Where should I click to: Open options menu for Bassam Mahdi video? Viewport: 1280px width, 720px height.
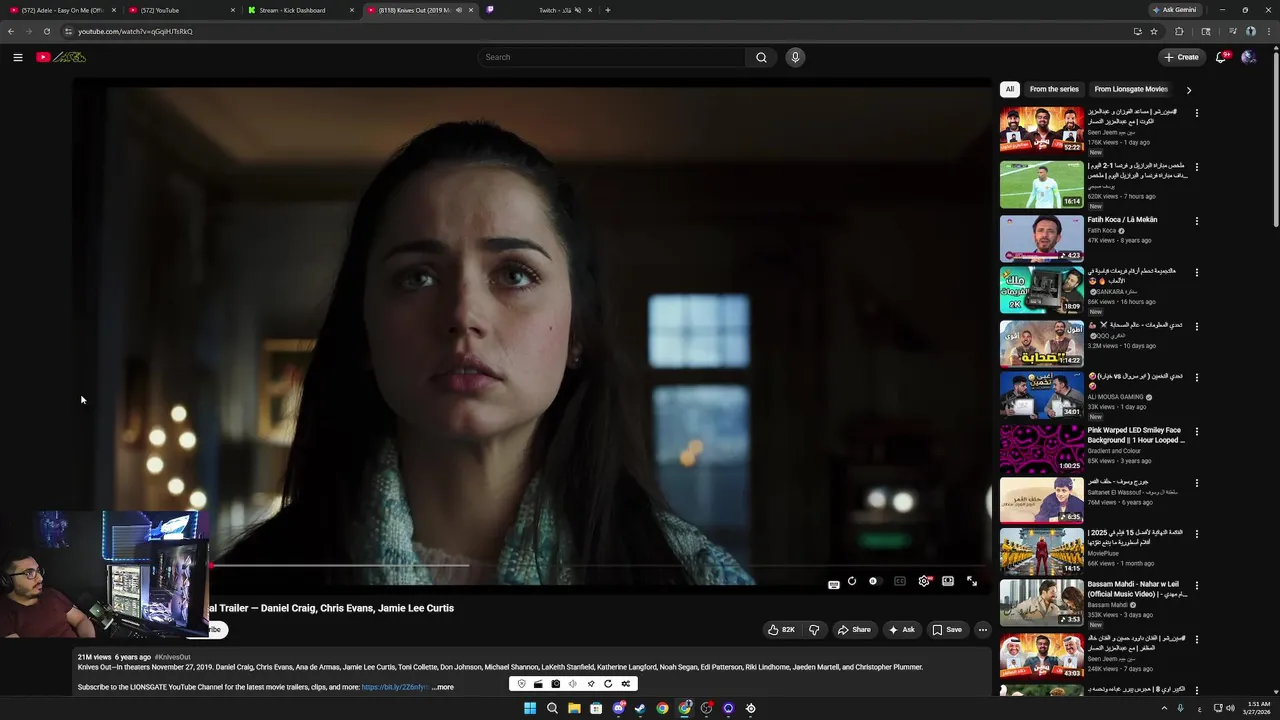click(1197, 586)
